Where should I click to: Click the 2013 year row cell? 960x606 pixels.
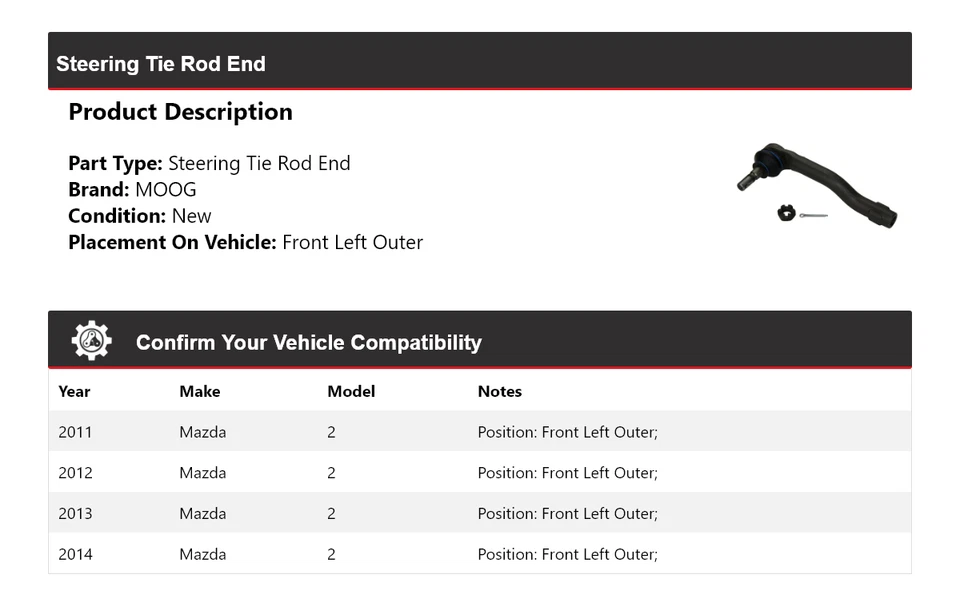pos(75,514)
